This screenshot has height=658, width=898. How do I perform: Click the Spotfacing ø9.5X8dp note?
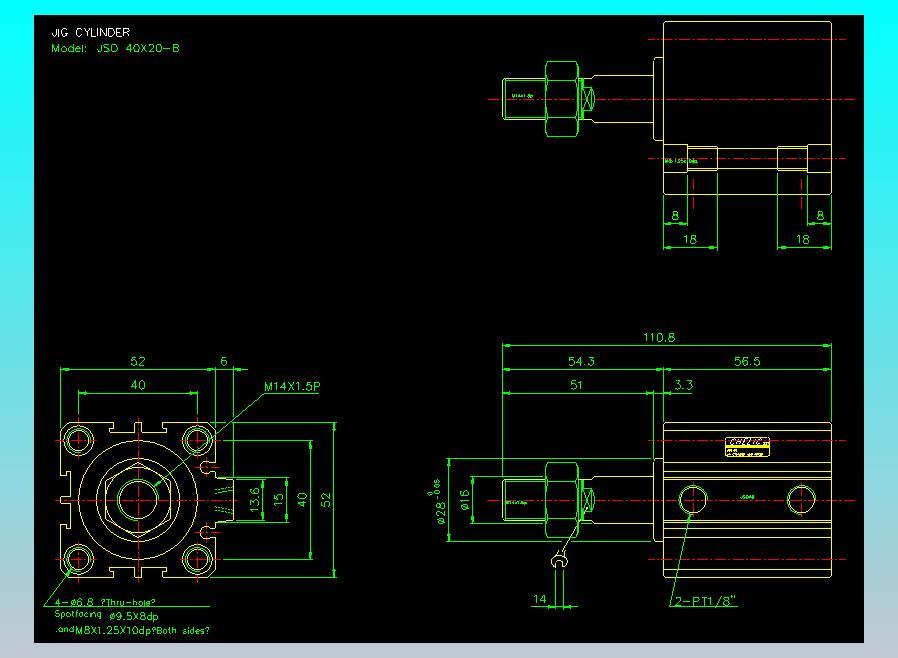tap(107, 616)
